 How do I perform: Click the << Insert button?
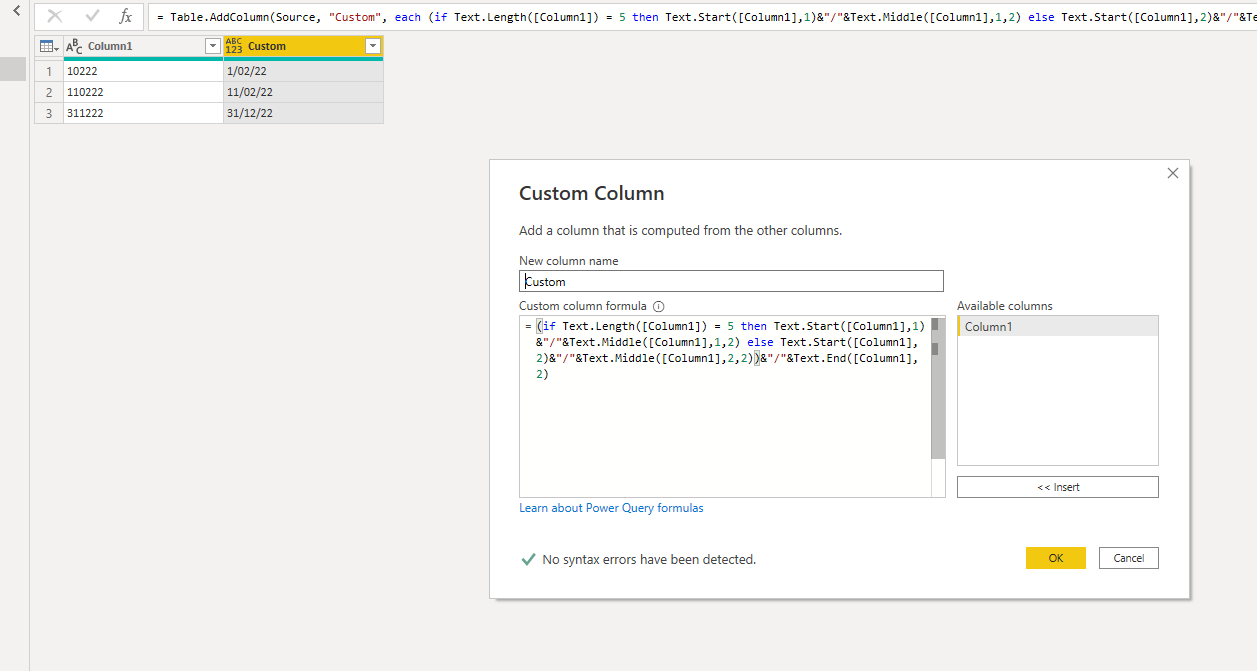pyautogui.click(x=1058, y=487)
